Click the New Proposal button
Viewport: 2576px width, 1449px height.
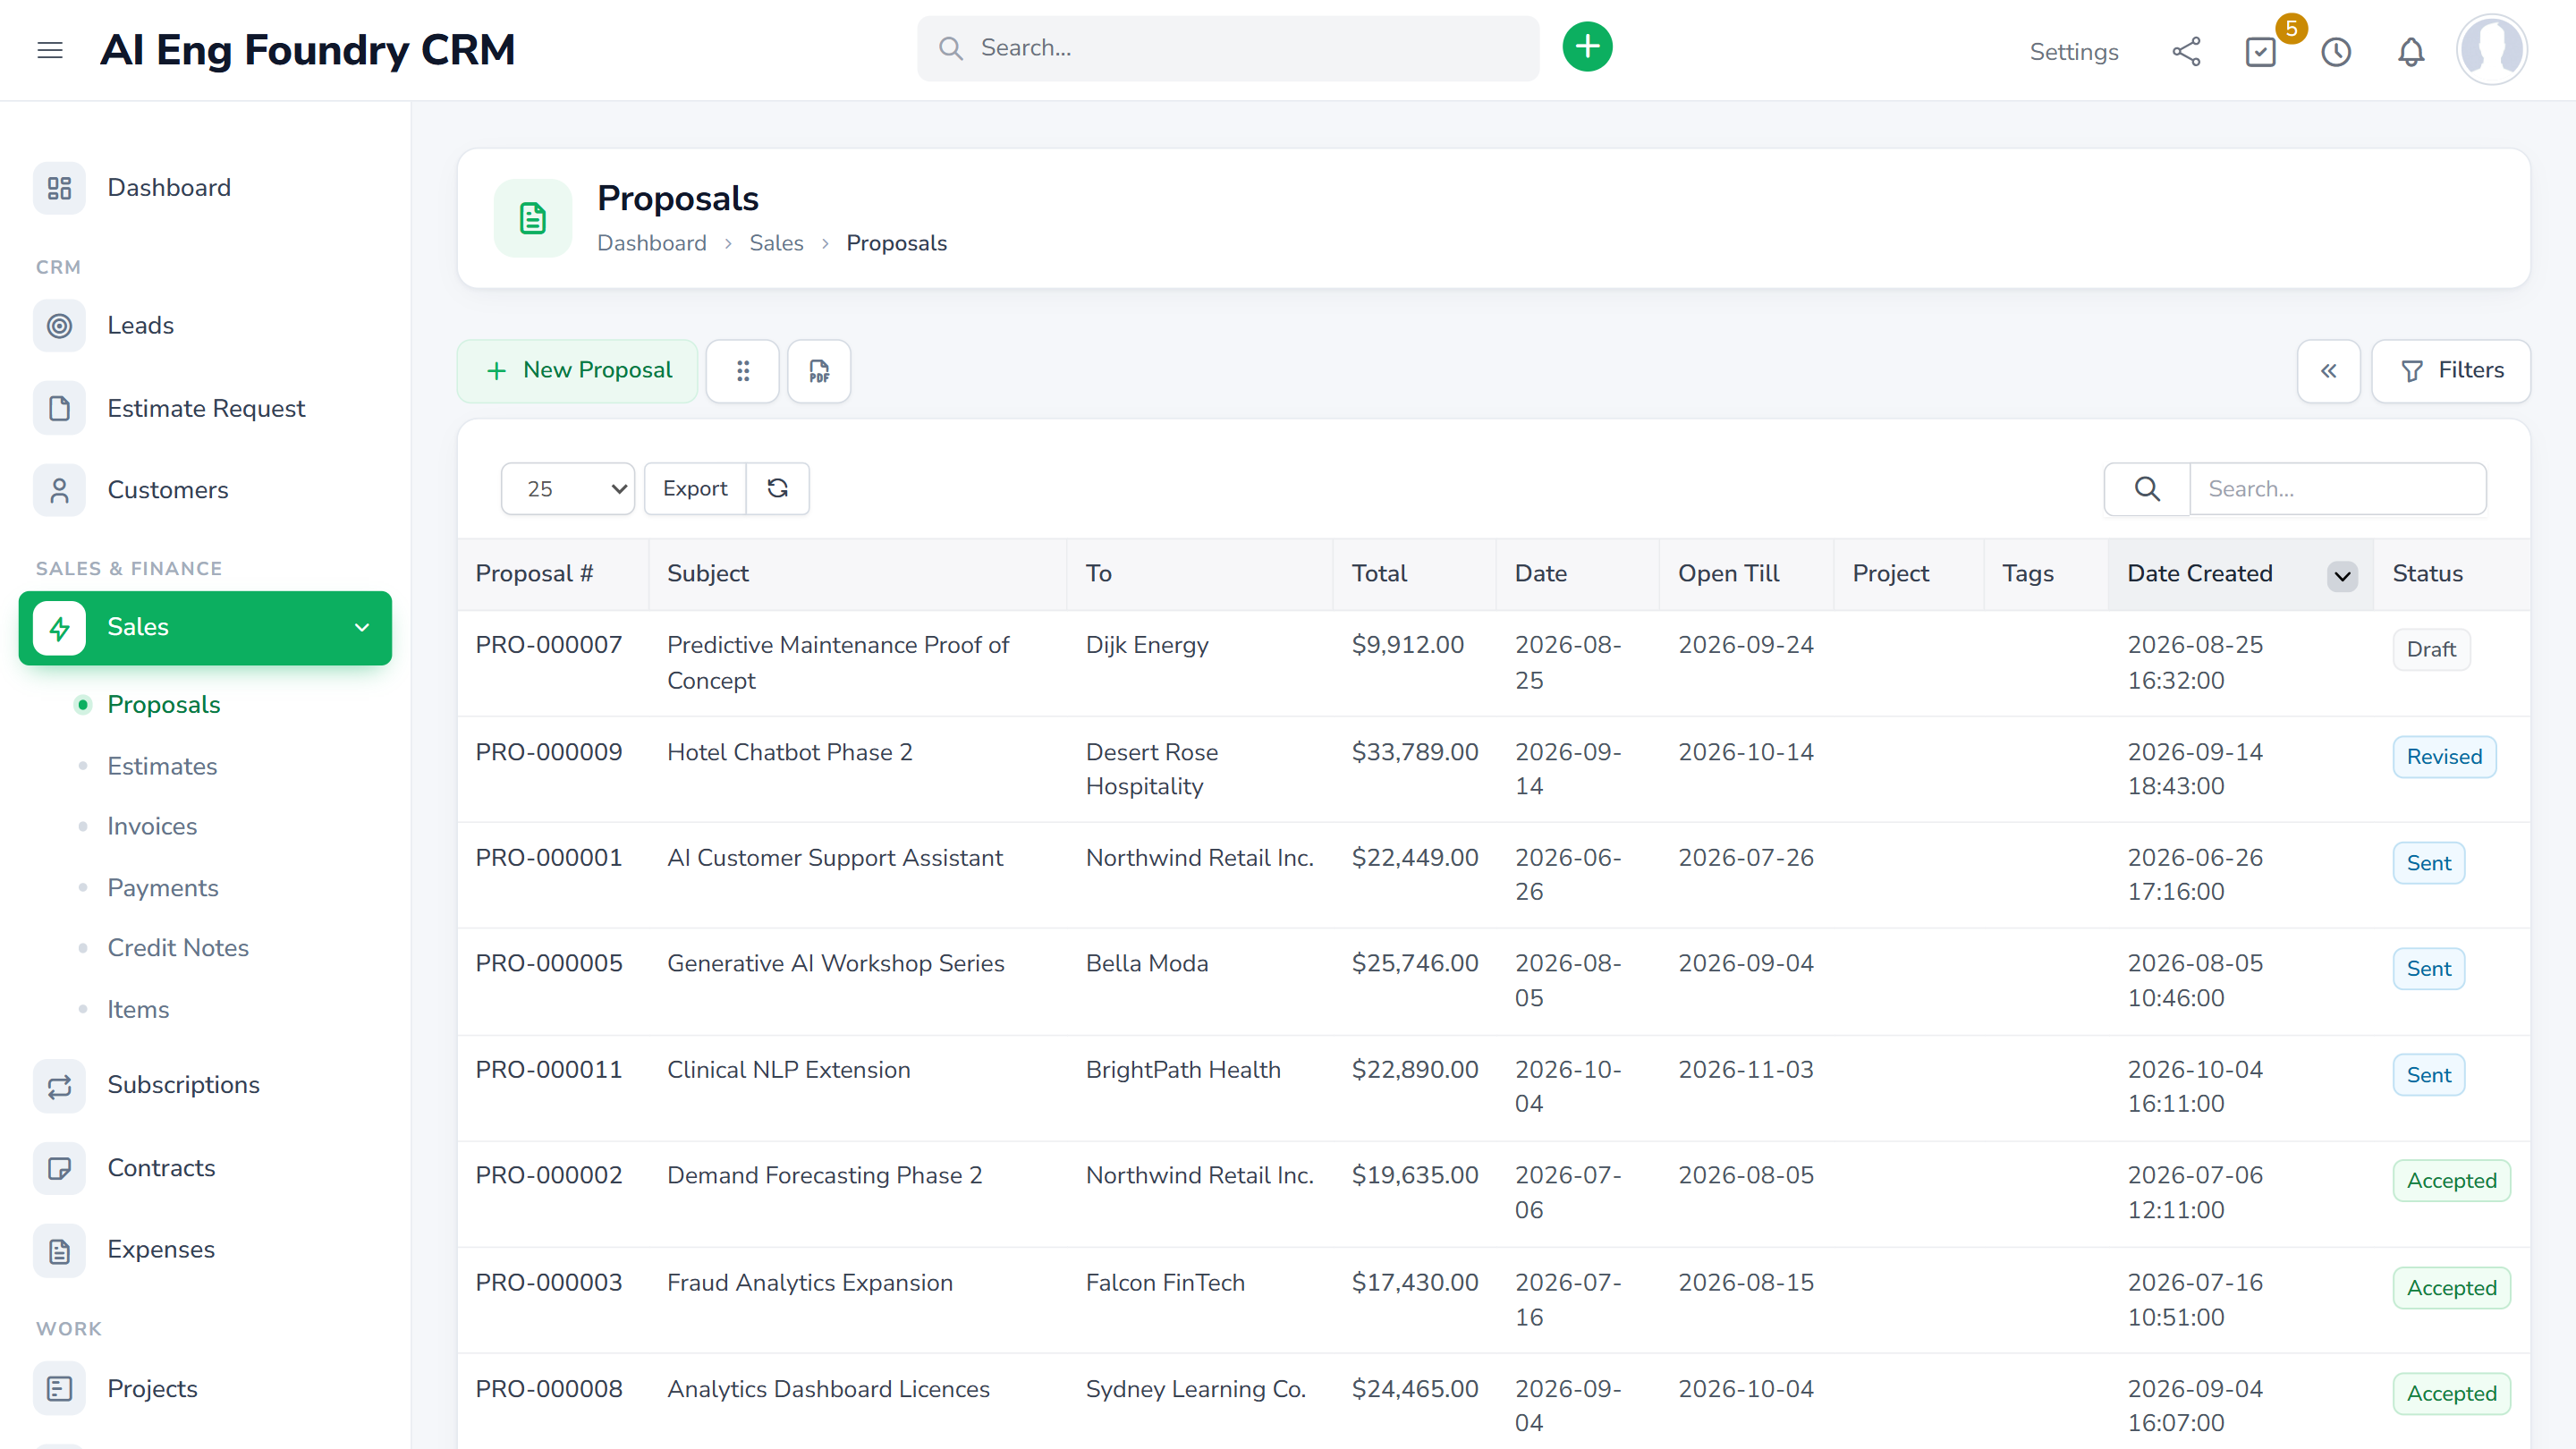[x=578, y=371]
